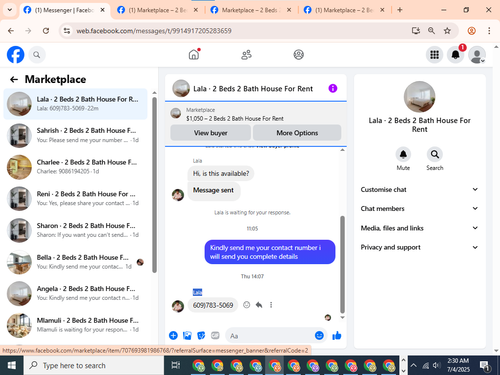Send a thumbs-up like
Viewport: 500px width, 375px height.
point(337,335)
